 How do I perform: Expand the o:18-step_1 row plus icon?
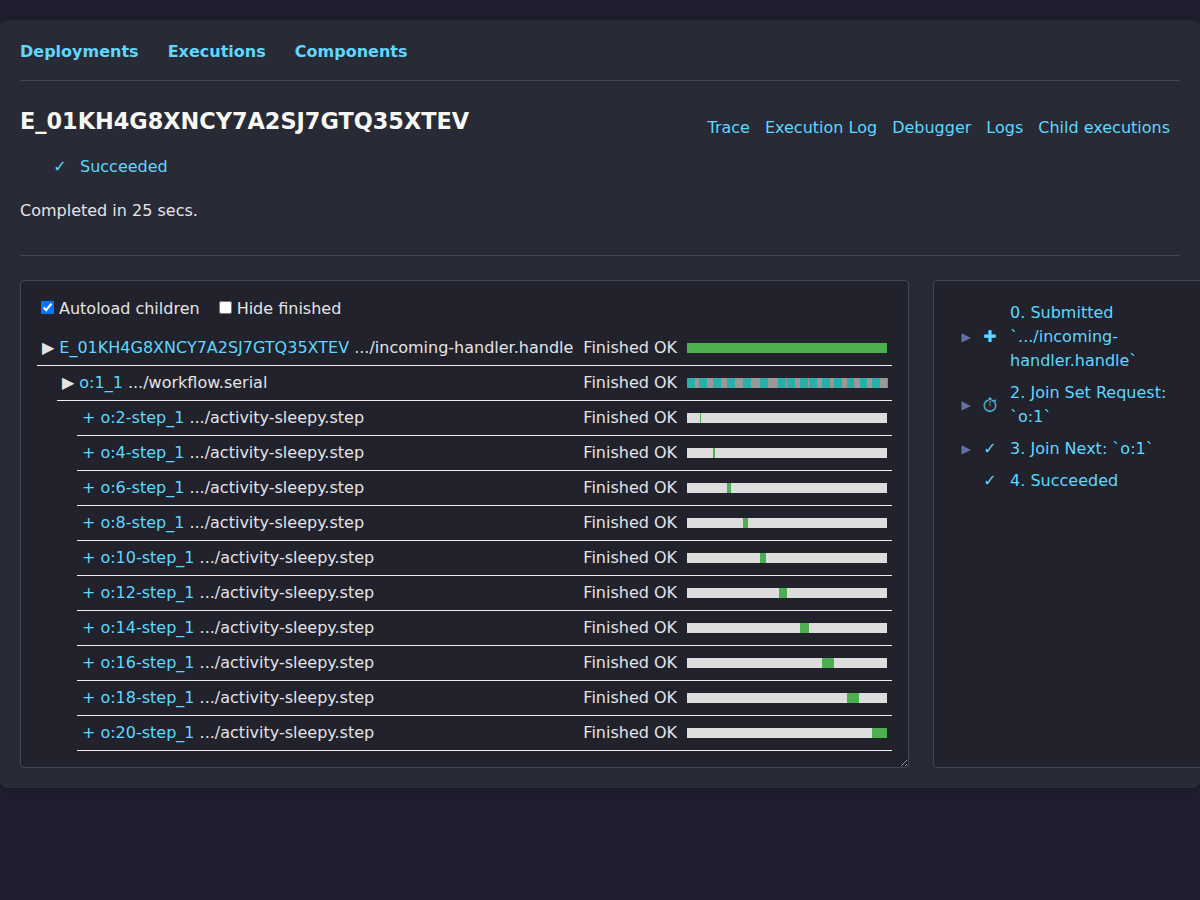coord(88,698)
